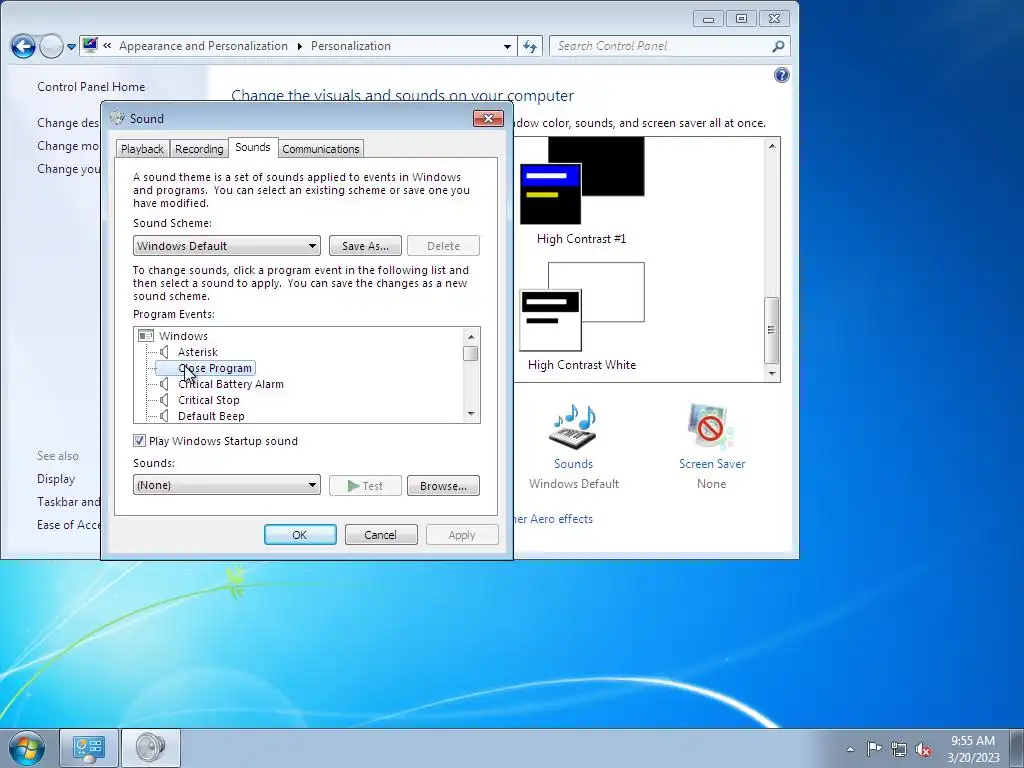Click the Control Panel taskbar button
The height and width of the screenshot is (768, 1024).
[x=89, y=748]
